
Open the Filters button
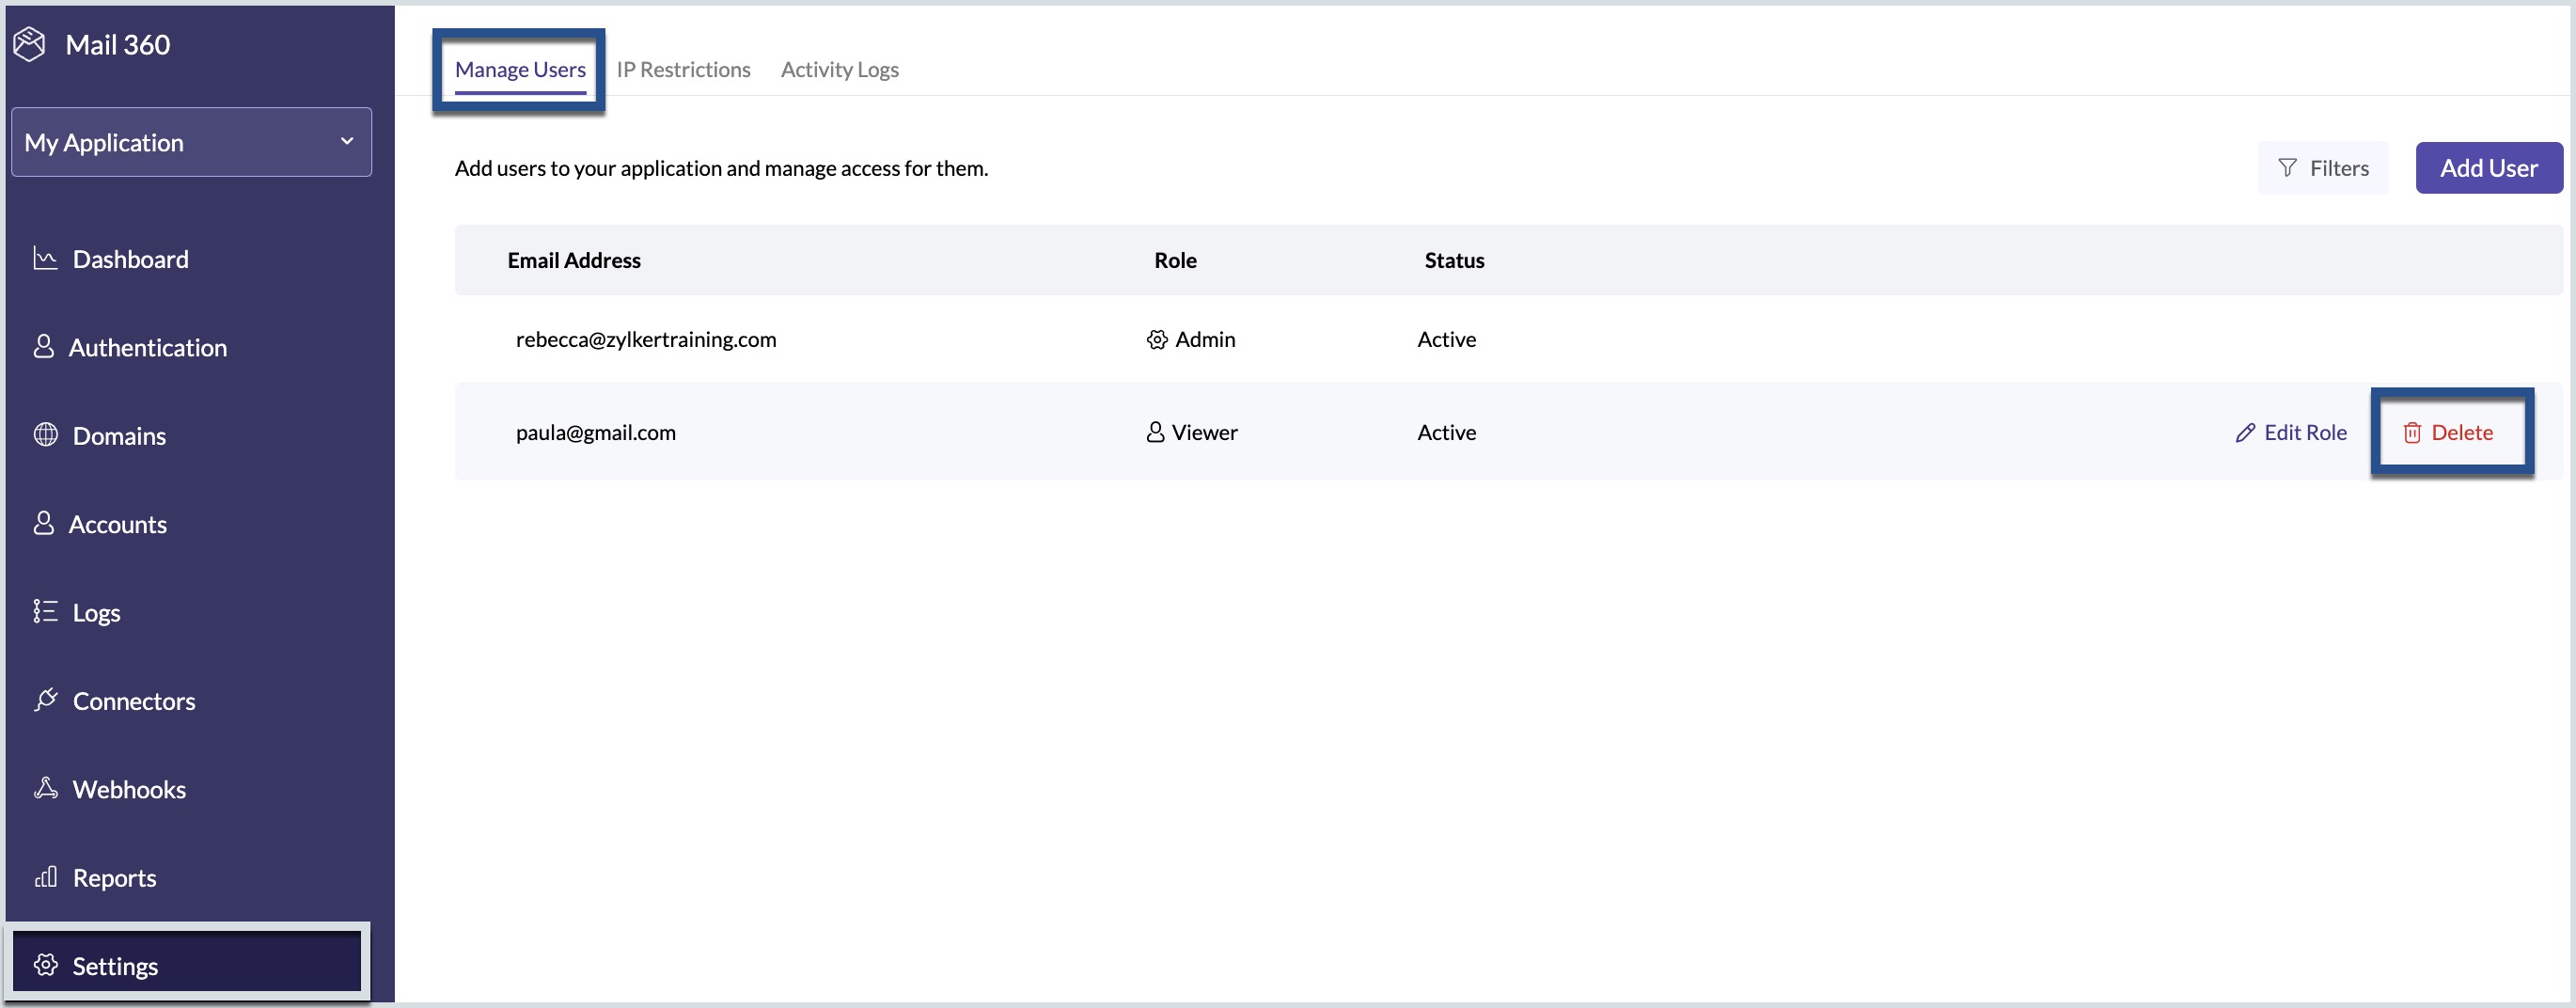pyautogui.click(x=2322, y=167)
